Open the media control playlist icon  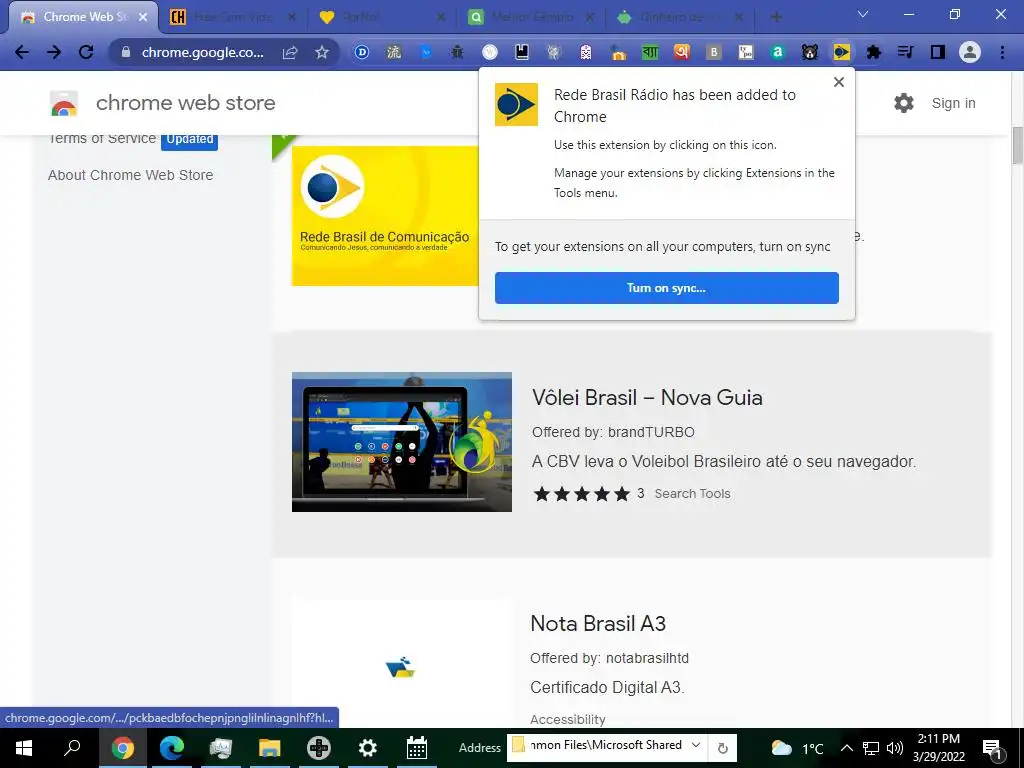(x=906, y=52)
